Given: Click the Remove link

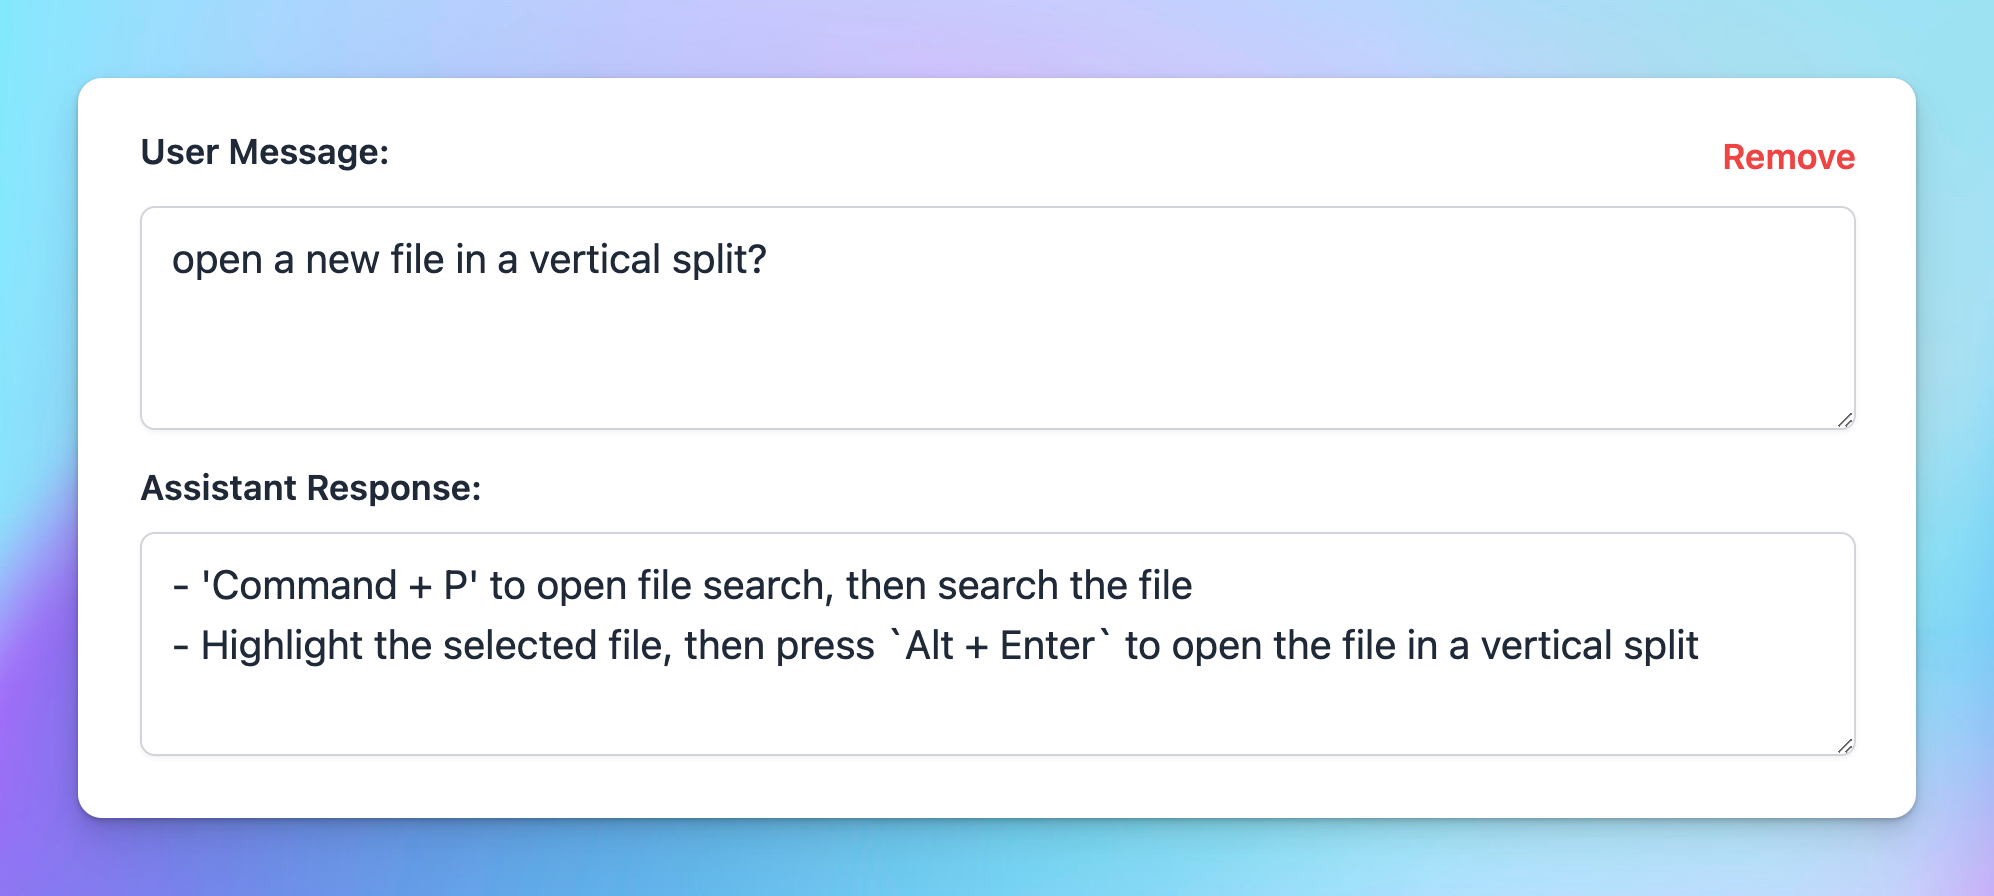Looking at the screenshot, I should tap(1788, 157).
